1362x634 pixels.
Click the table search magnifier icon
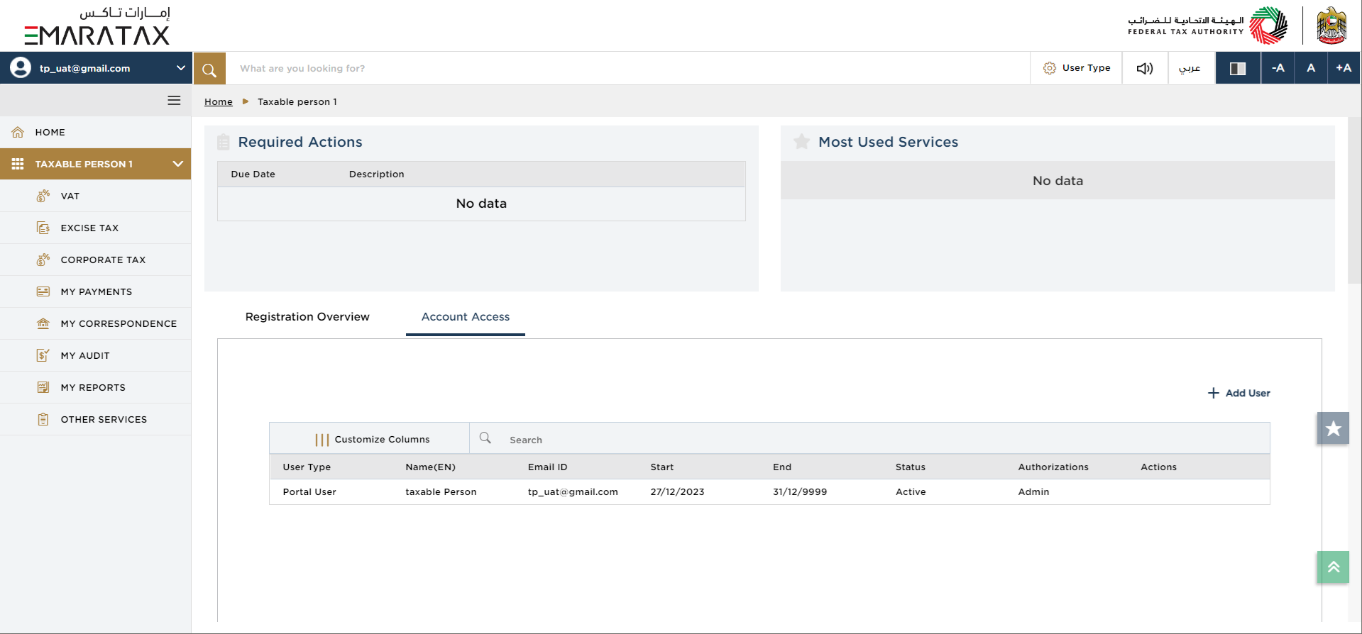coord(485,438)
